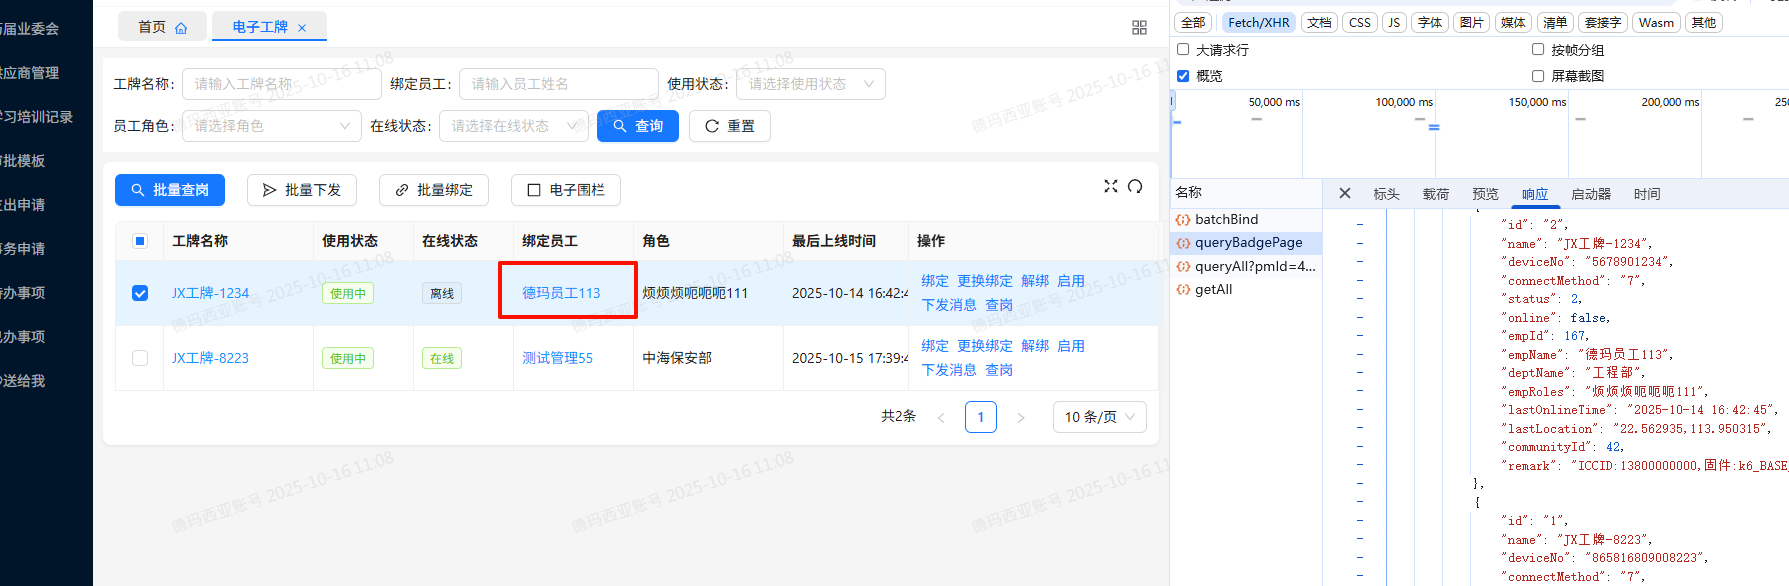Switch to the 首页 tab

(x=162, y=27)
